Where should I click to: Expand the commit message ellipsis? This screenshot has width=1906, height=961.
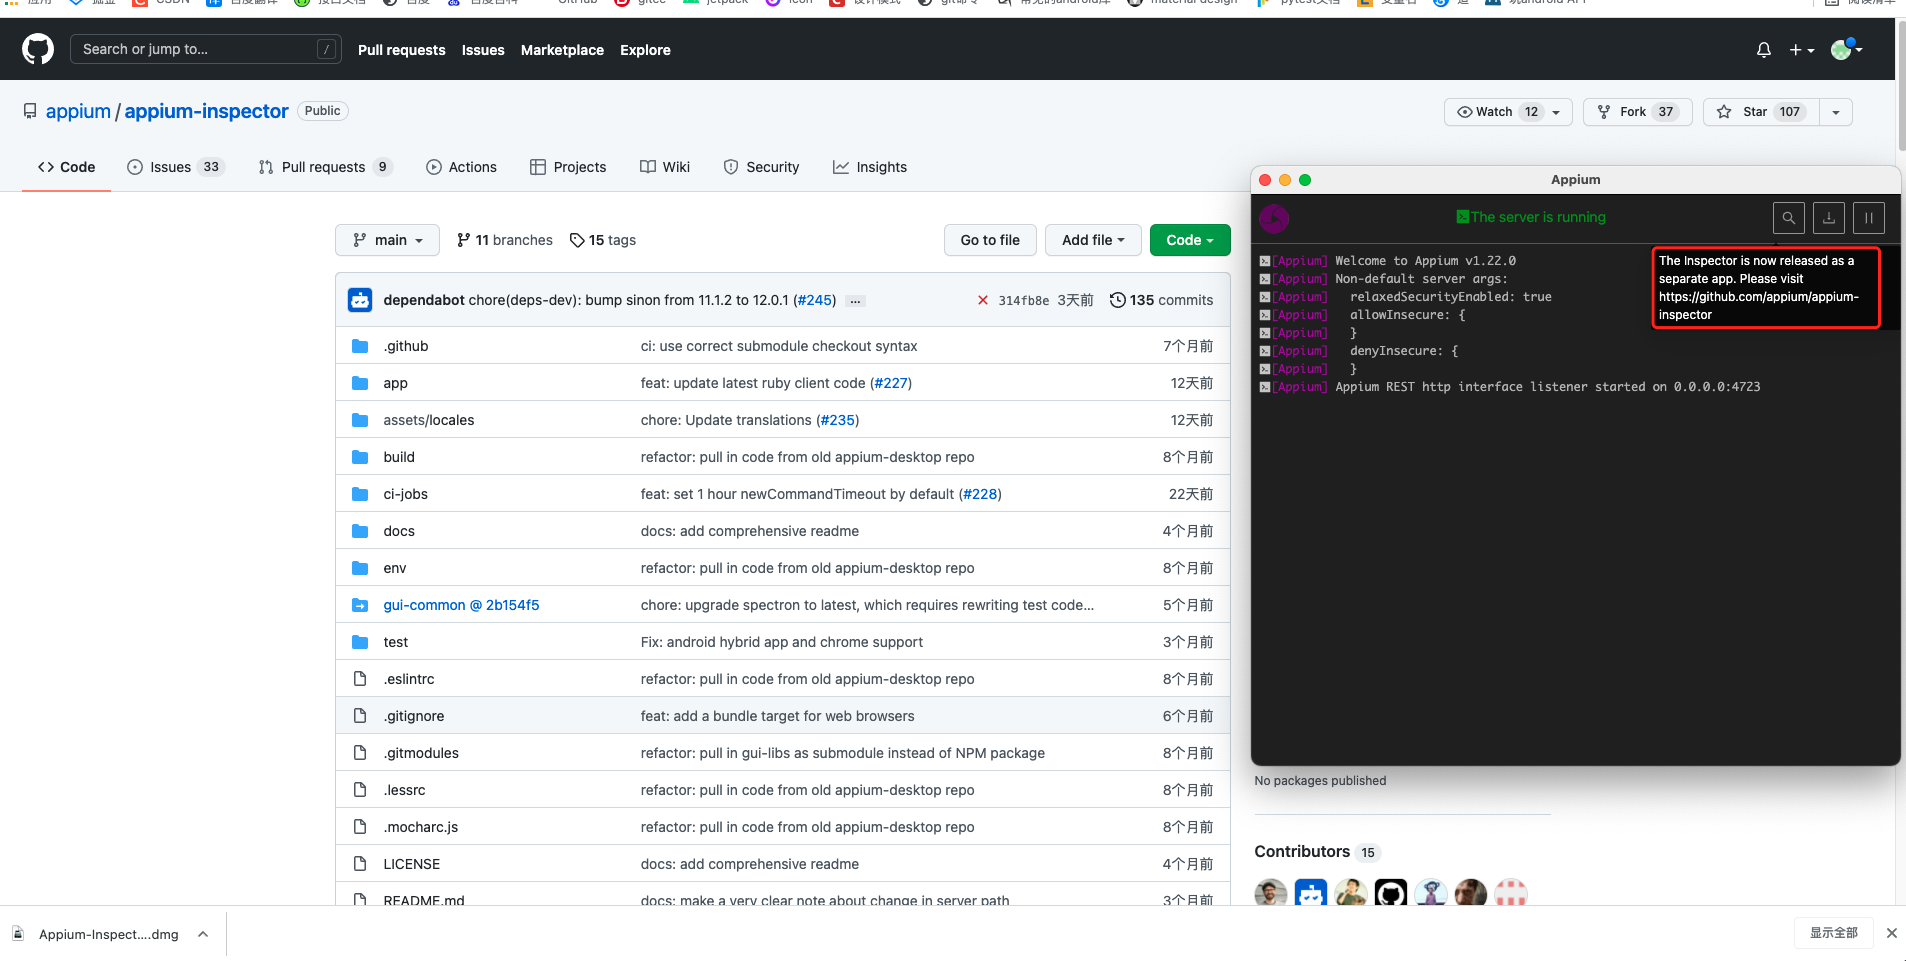(x=855, y=301)
